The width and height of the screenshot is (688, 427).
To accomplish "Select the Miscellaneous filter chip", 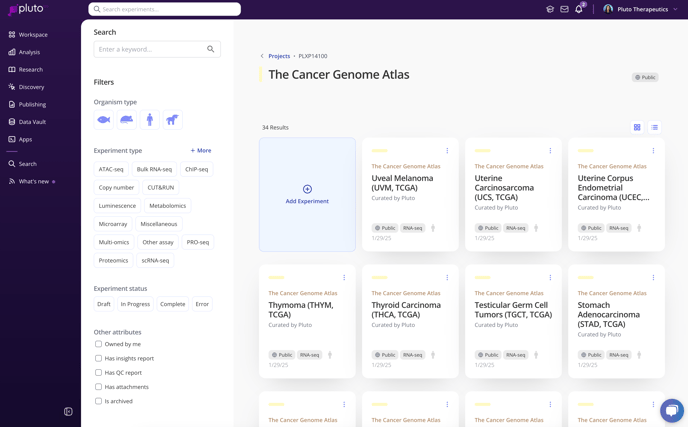I will click(158, 224).
